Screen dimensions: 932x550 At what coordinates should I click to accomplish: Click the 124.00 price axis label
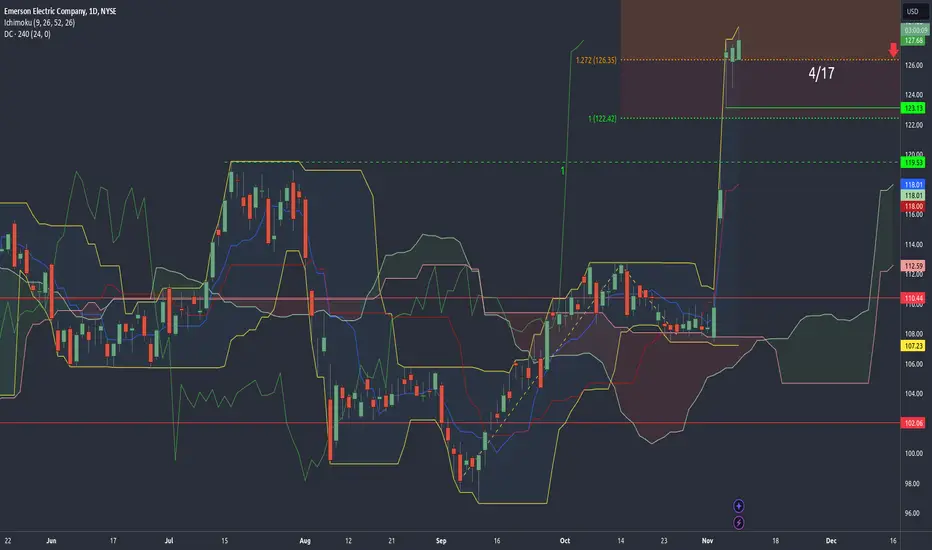click(x=914, y=95)
